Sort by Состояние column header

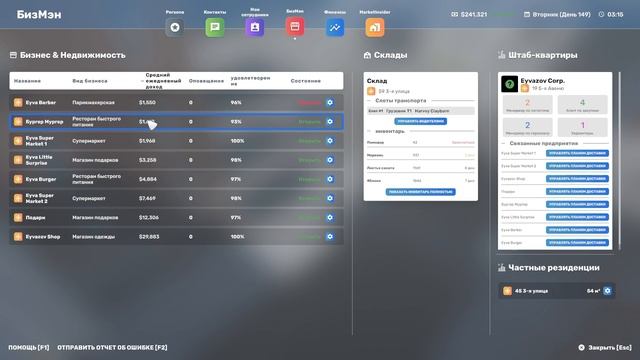coord(305,81)
